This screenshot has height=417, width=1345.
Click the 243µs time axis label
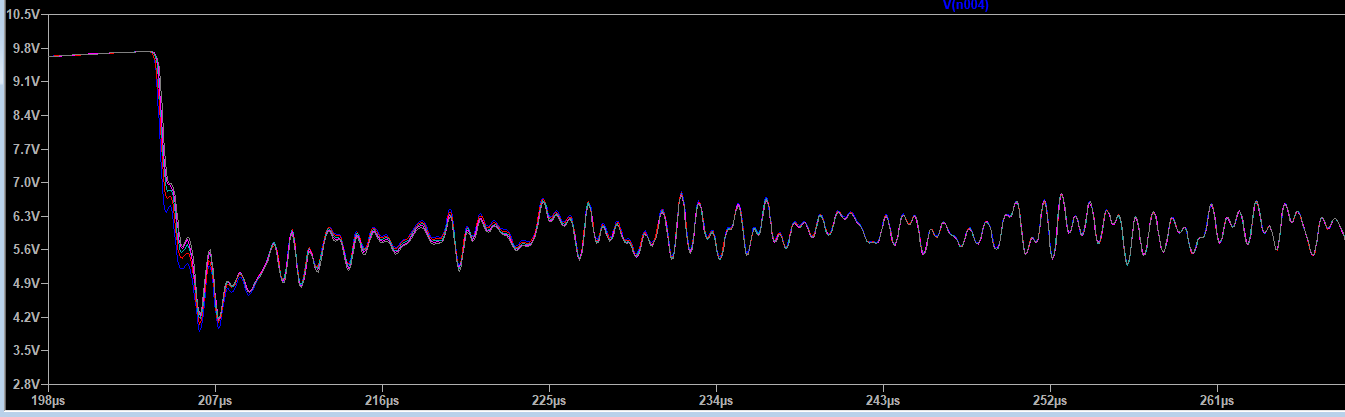883,400
